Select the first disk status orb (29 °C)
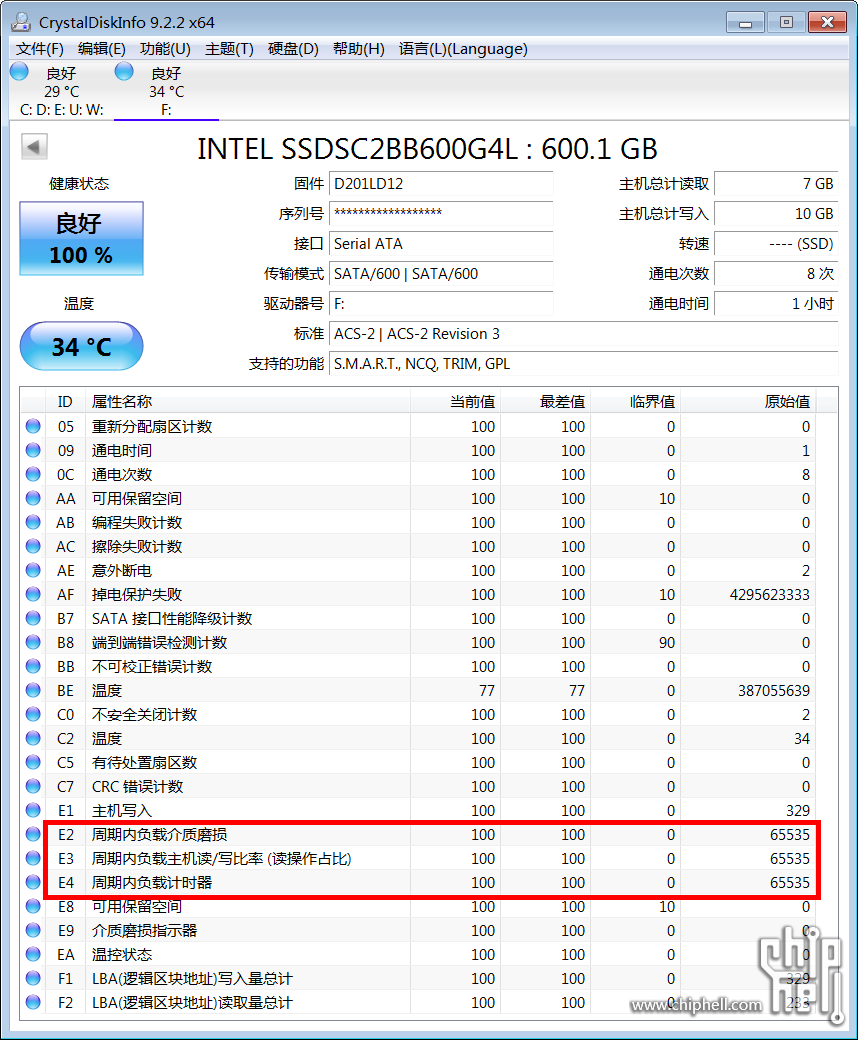Viewport: 858px width, 1040px height. (x=19, y=72)
